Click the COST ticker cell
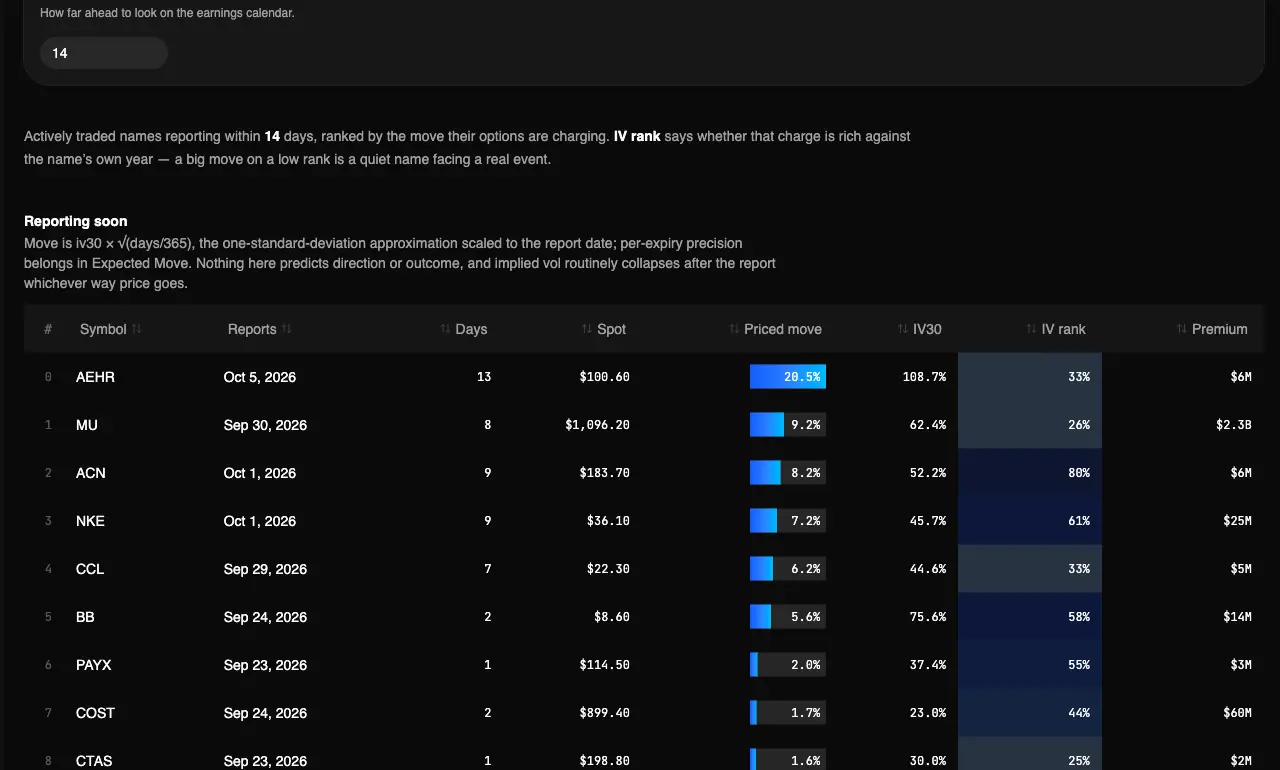This screenshot has height=770, width=1280. pos(95,713)
